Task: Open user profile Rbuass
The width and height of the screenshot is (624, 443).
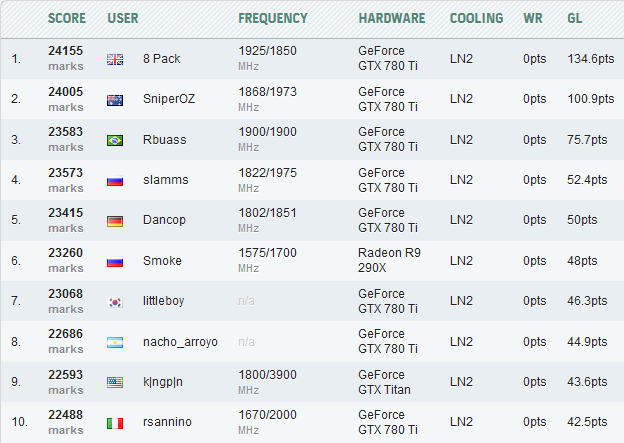Action: point(165,140)
